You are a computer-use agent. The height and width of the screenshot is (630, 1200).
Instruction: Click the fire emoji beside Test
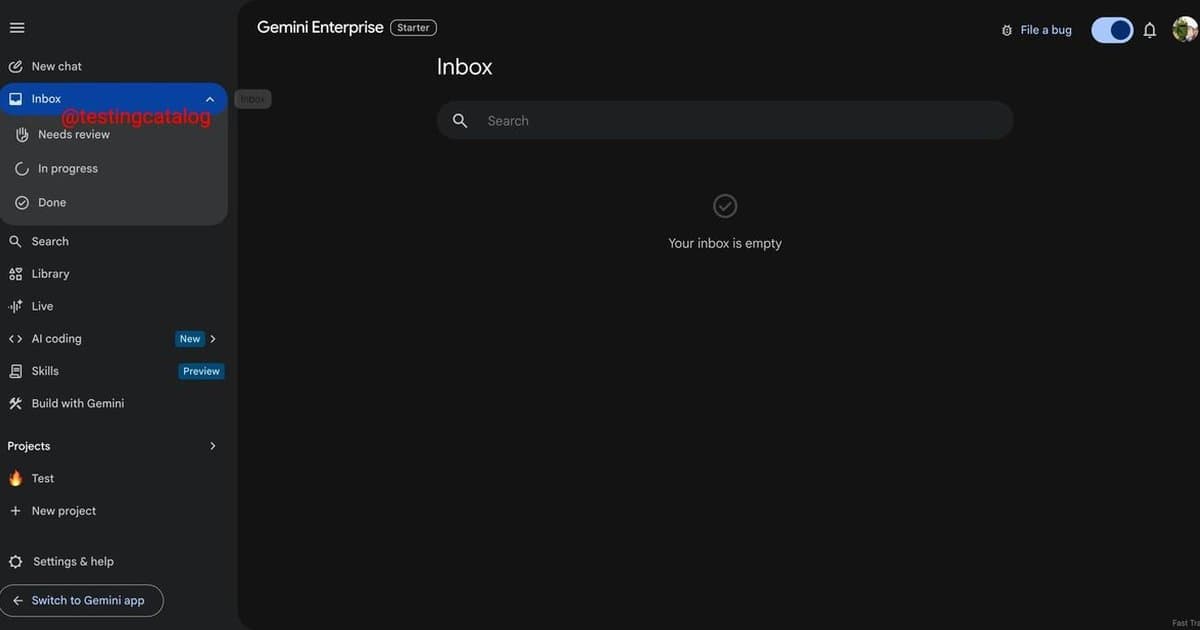tap(15, 478)
